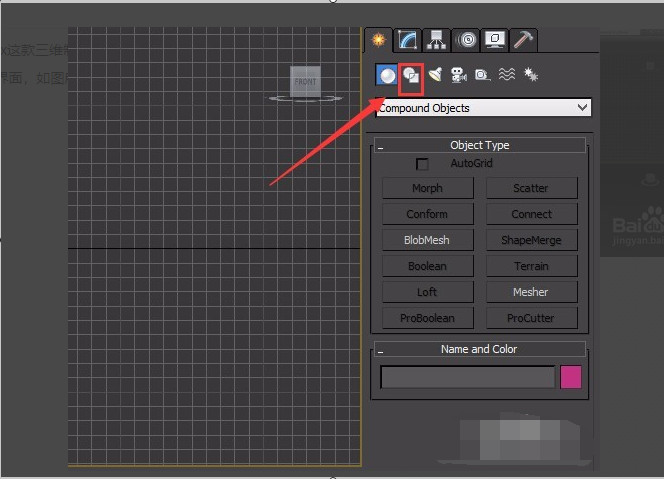Select the Helpers category icon

coord(482,75)
